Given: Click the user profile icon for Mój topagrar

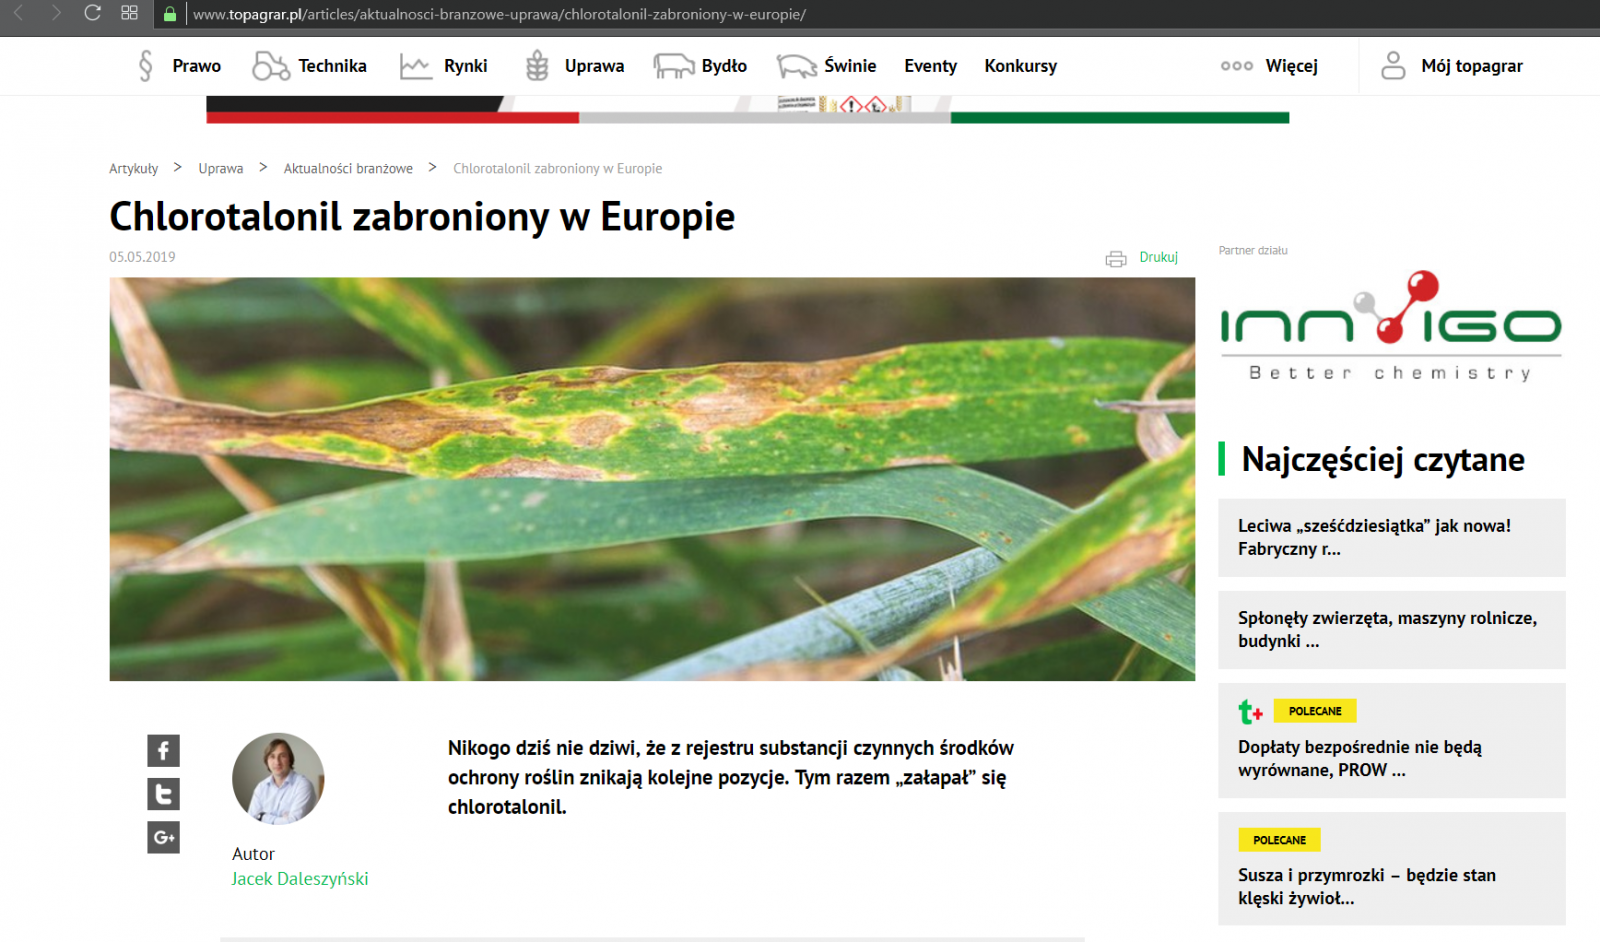Looking at the screenshot, I should pos(1392,66).
